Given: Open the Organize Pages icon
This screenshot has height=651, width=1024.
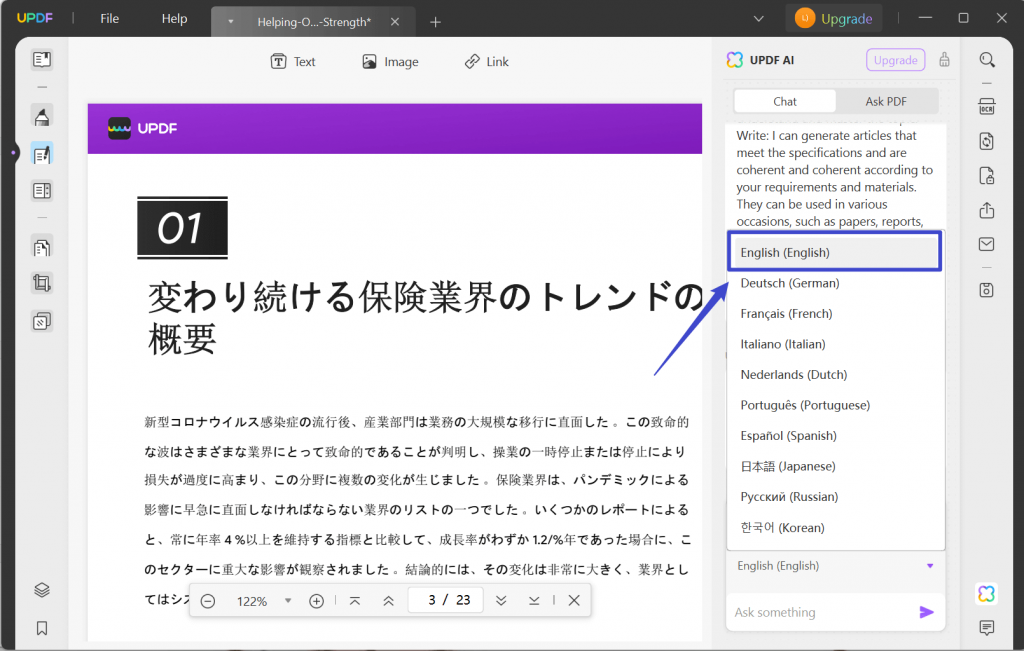Looking at the screenshot, I should coord(42,247).
